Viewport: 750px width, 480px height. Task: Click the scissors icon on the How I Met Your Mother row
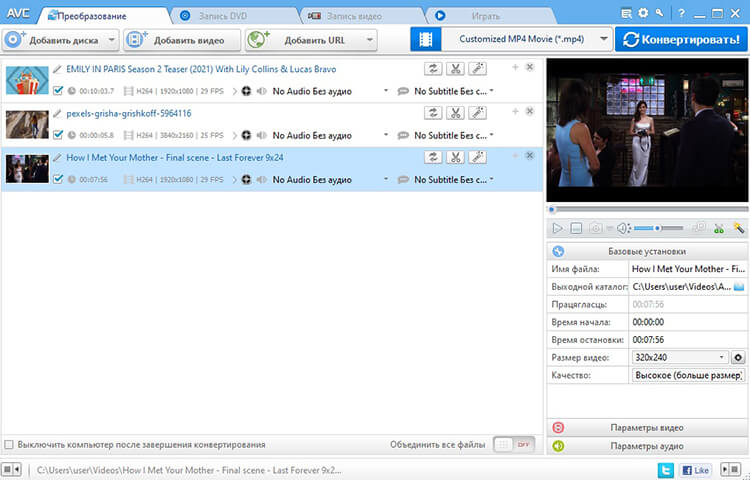455,157
